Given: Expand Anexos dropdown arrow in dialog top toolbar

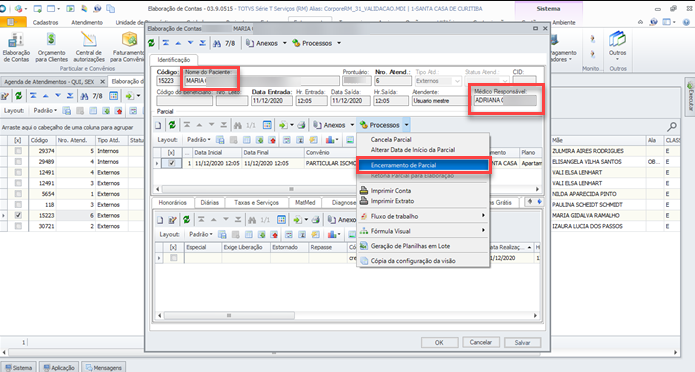Looking at the screenshot, I should 285,43.
